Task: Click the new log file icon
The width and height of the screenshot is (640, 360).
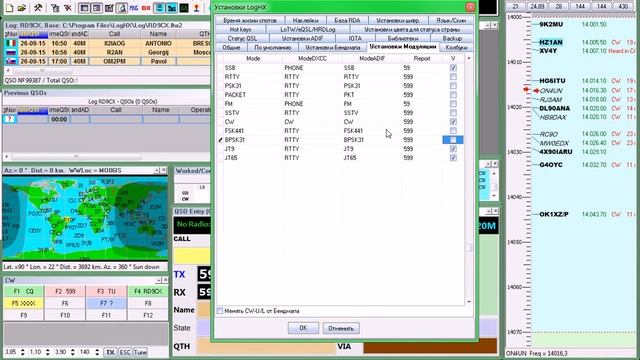Action: (9, 7)
